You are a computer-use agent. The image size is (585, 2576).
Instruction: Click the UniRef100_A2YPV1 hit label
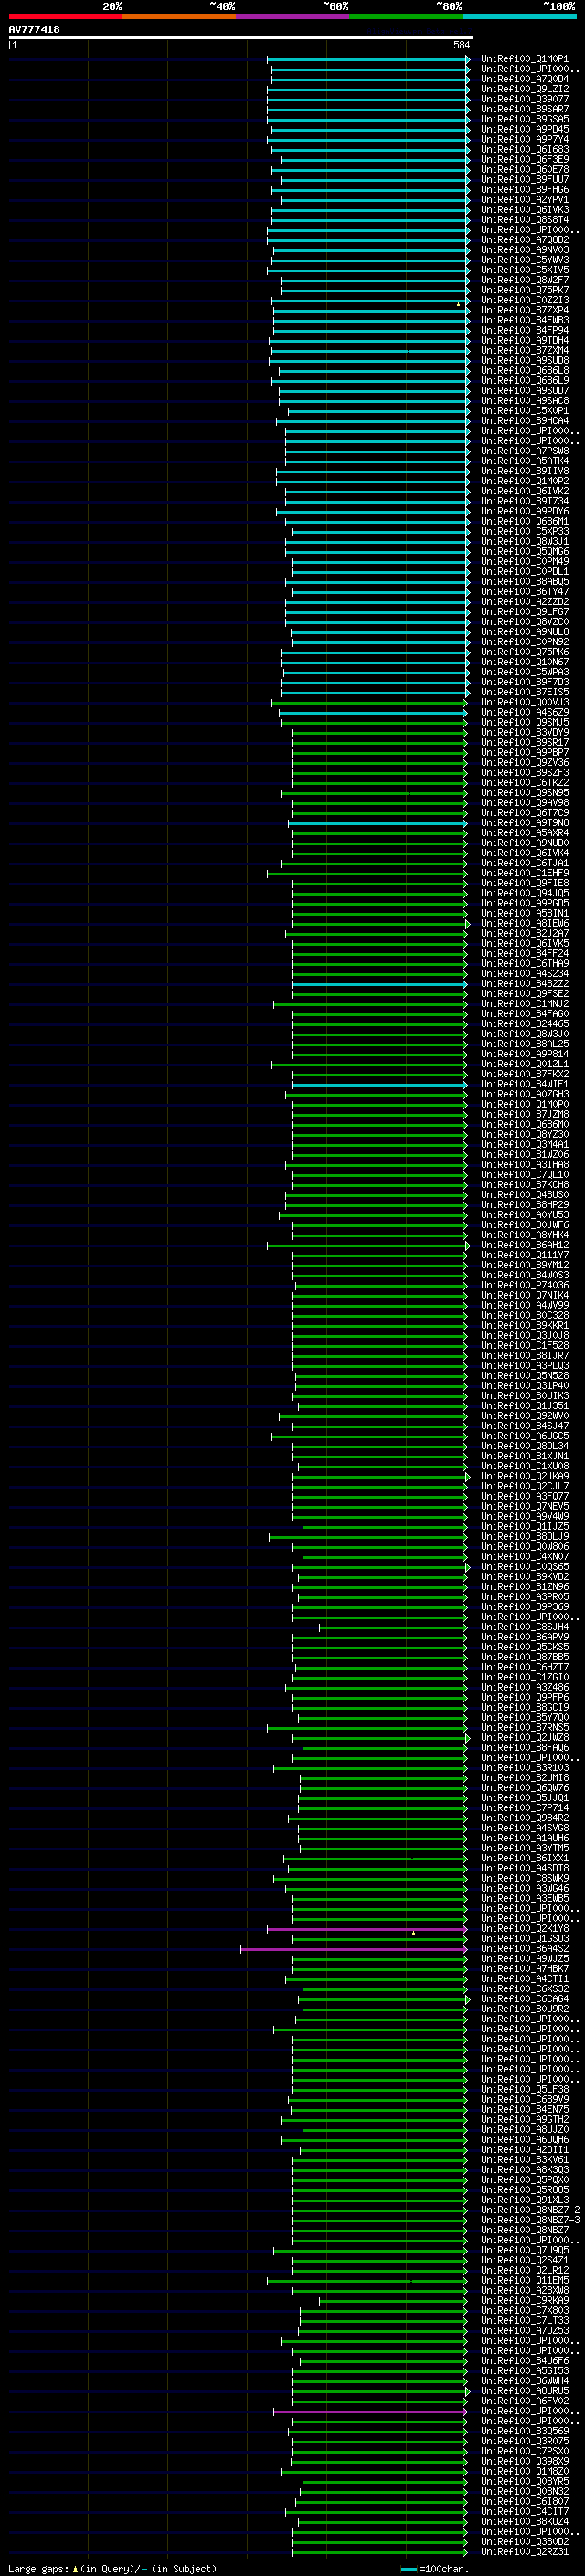point(525,199)
